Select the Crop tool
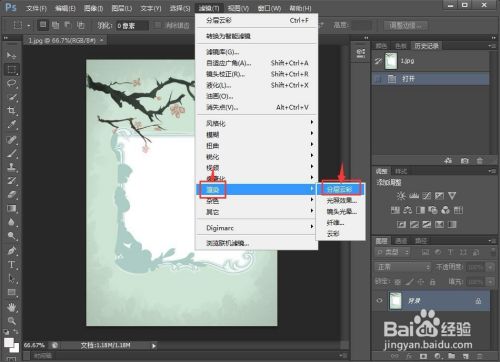This screenshot has width=500, height=362. click(12, 111)
